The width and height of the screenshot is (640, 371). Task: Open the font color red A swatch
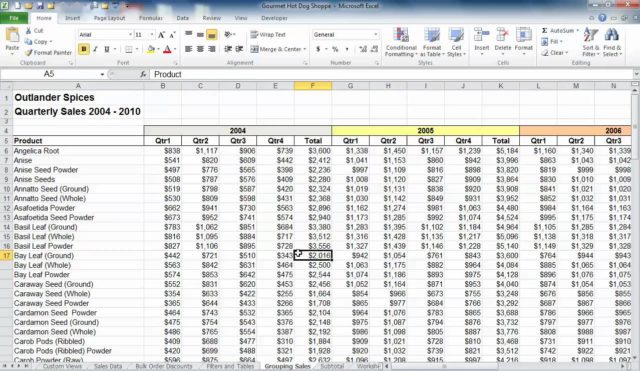coord(167,49)
